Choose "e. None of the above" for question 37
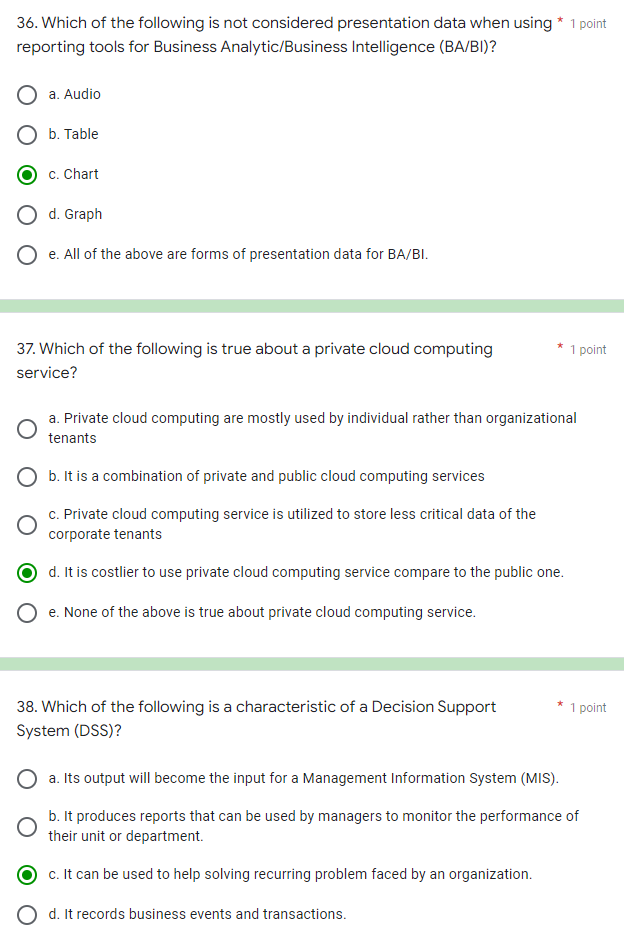Image resolution: width=624 pixels, height=932 pixels. [x=27, y=612]
